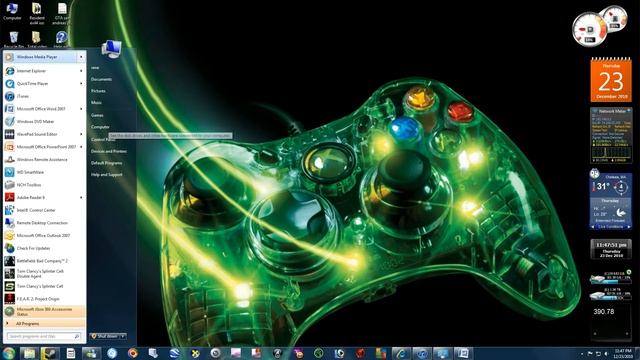Expand Internet Explorer jump list arrow
The image size is (640, 360).
coord(81,71)
